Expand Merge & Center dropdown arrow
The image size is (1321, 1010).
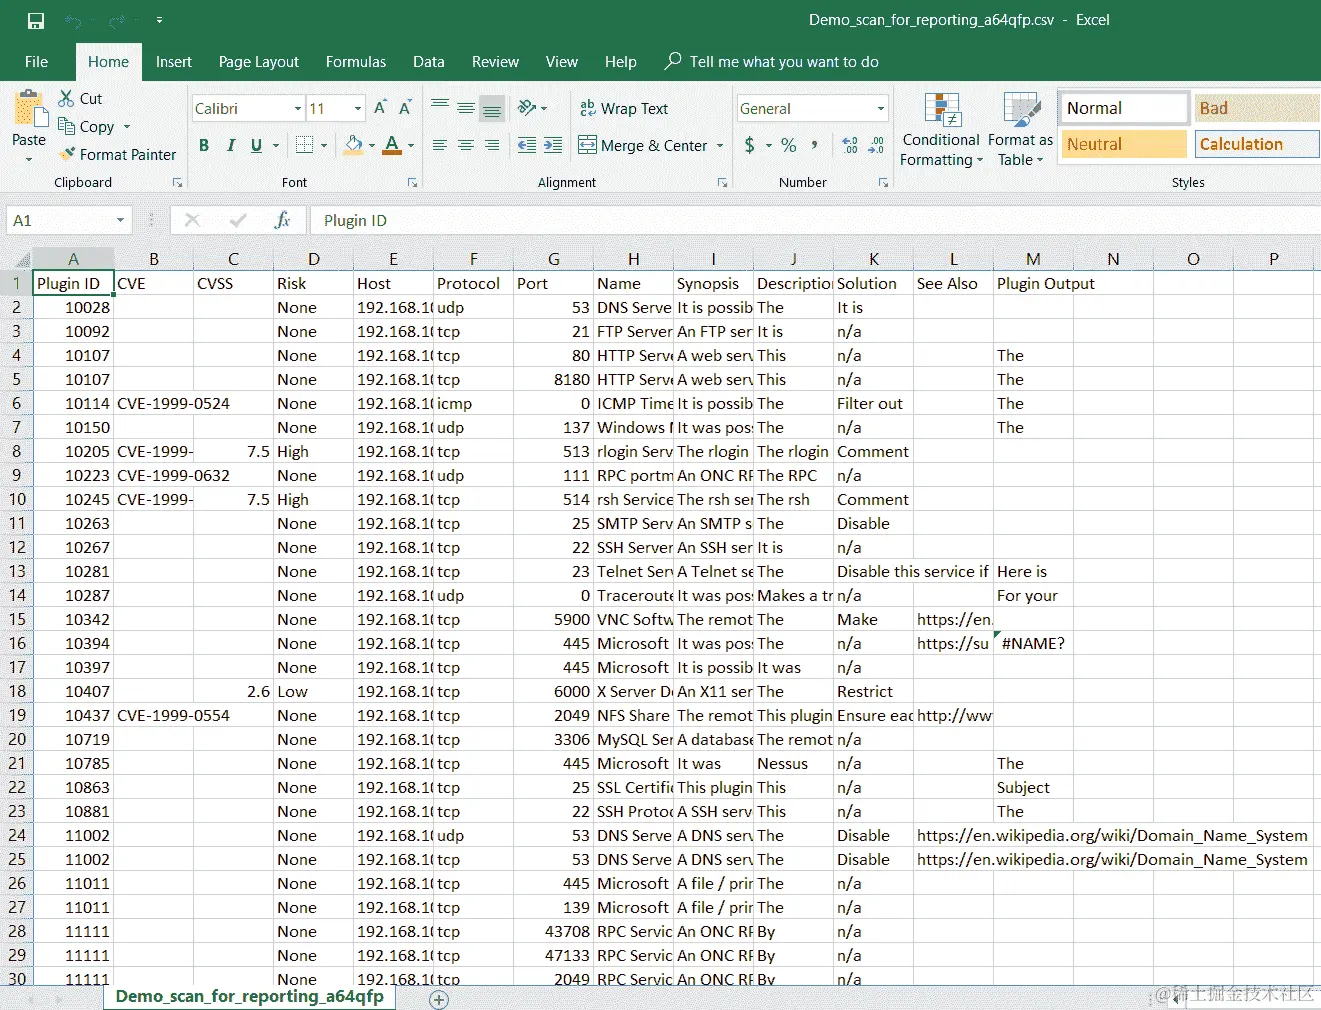(720, 145)
